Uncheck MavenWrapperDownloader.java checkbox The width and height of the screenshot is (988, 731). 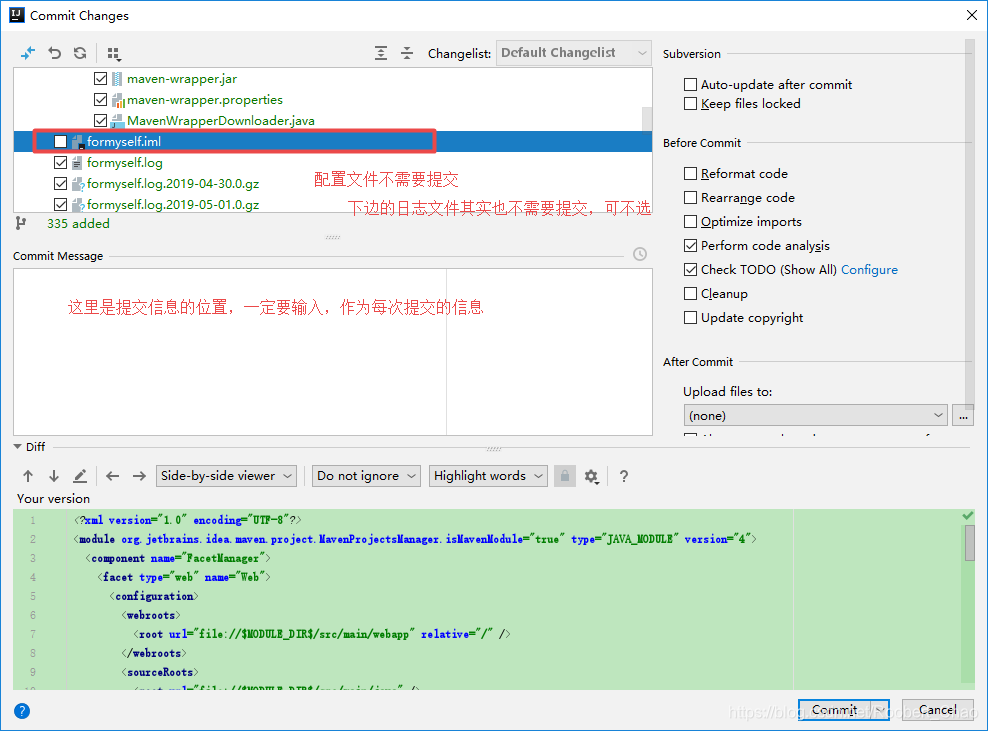[100, 120]
